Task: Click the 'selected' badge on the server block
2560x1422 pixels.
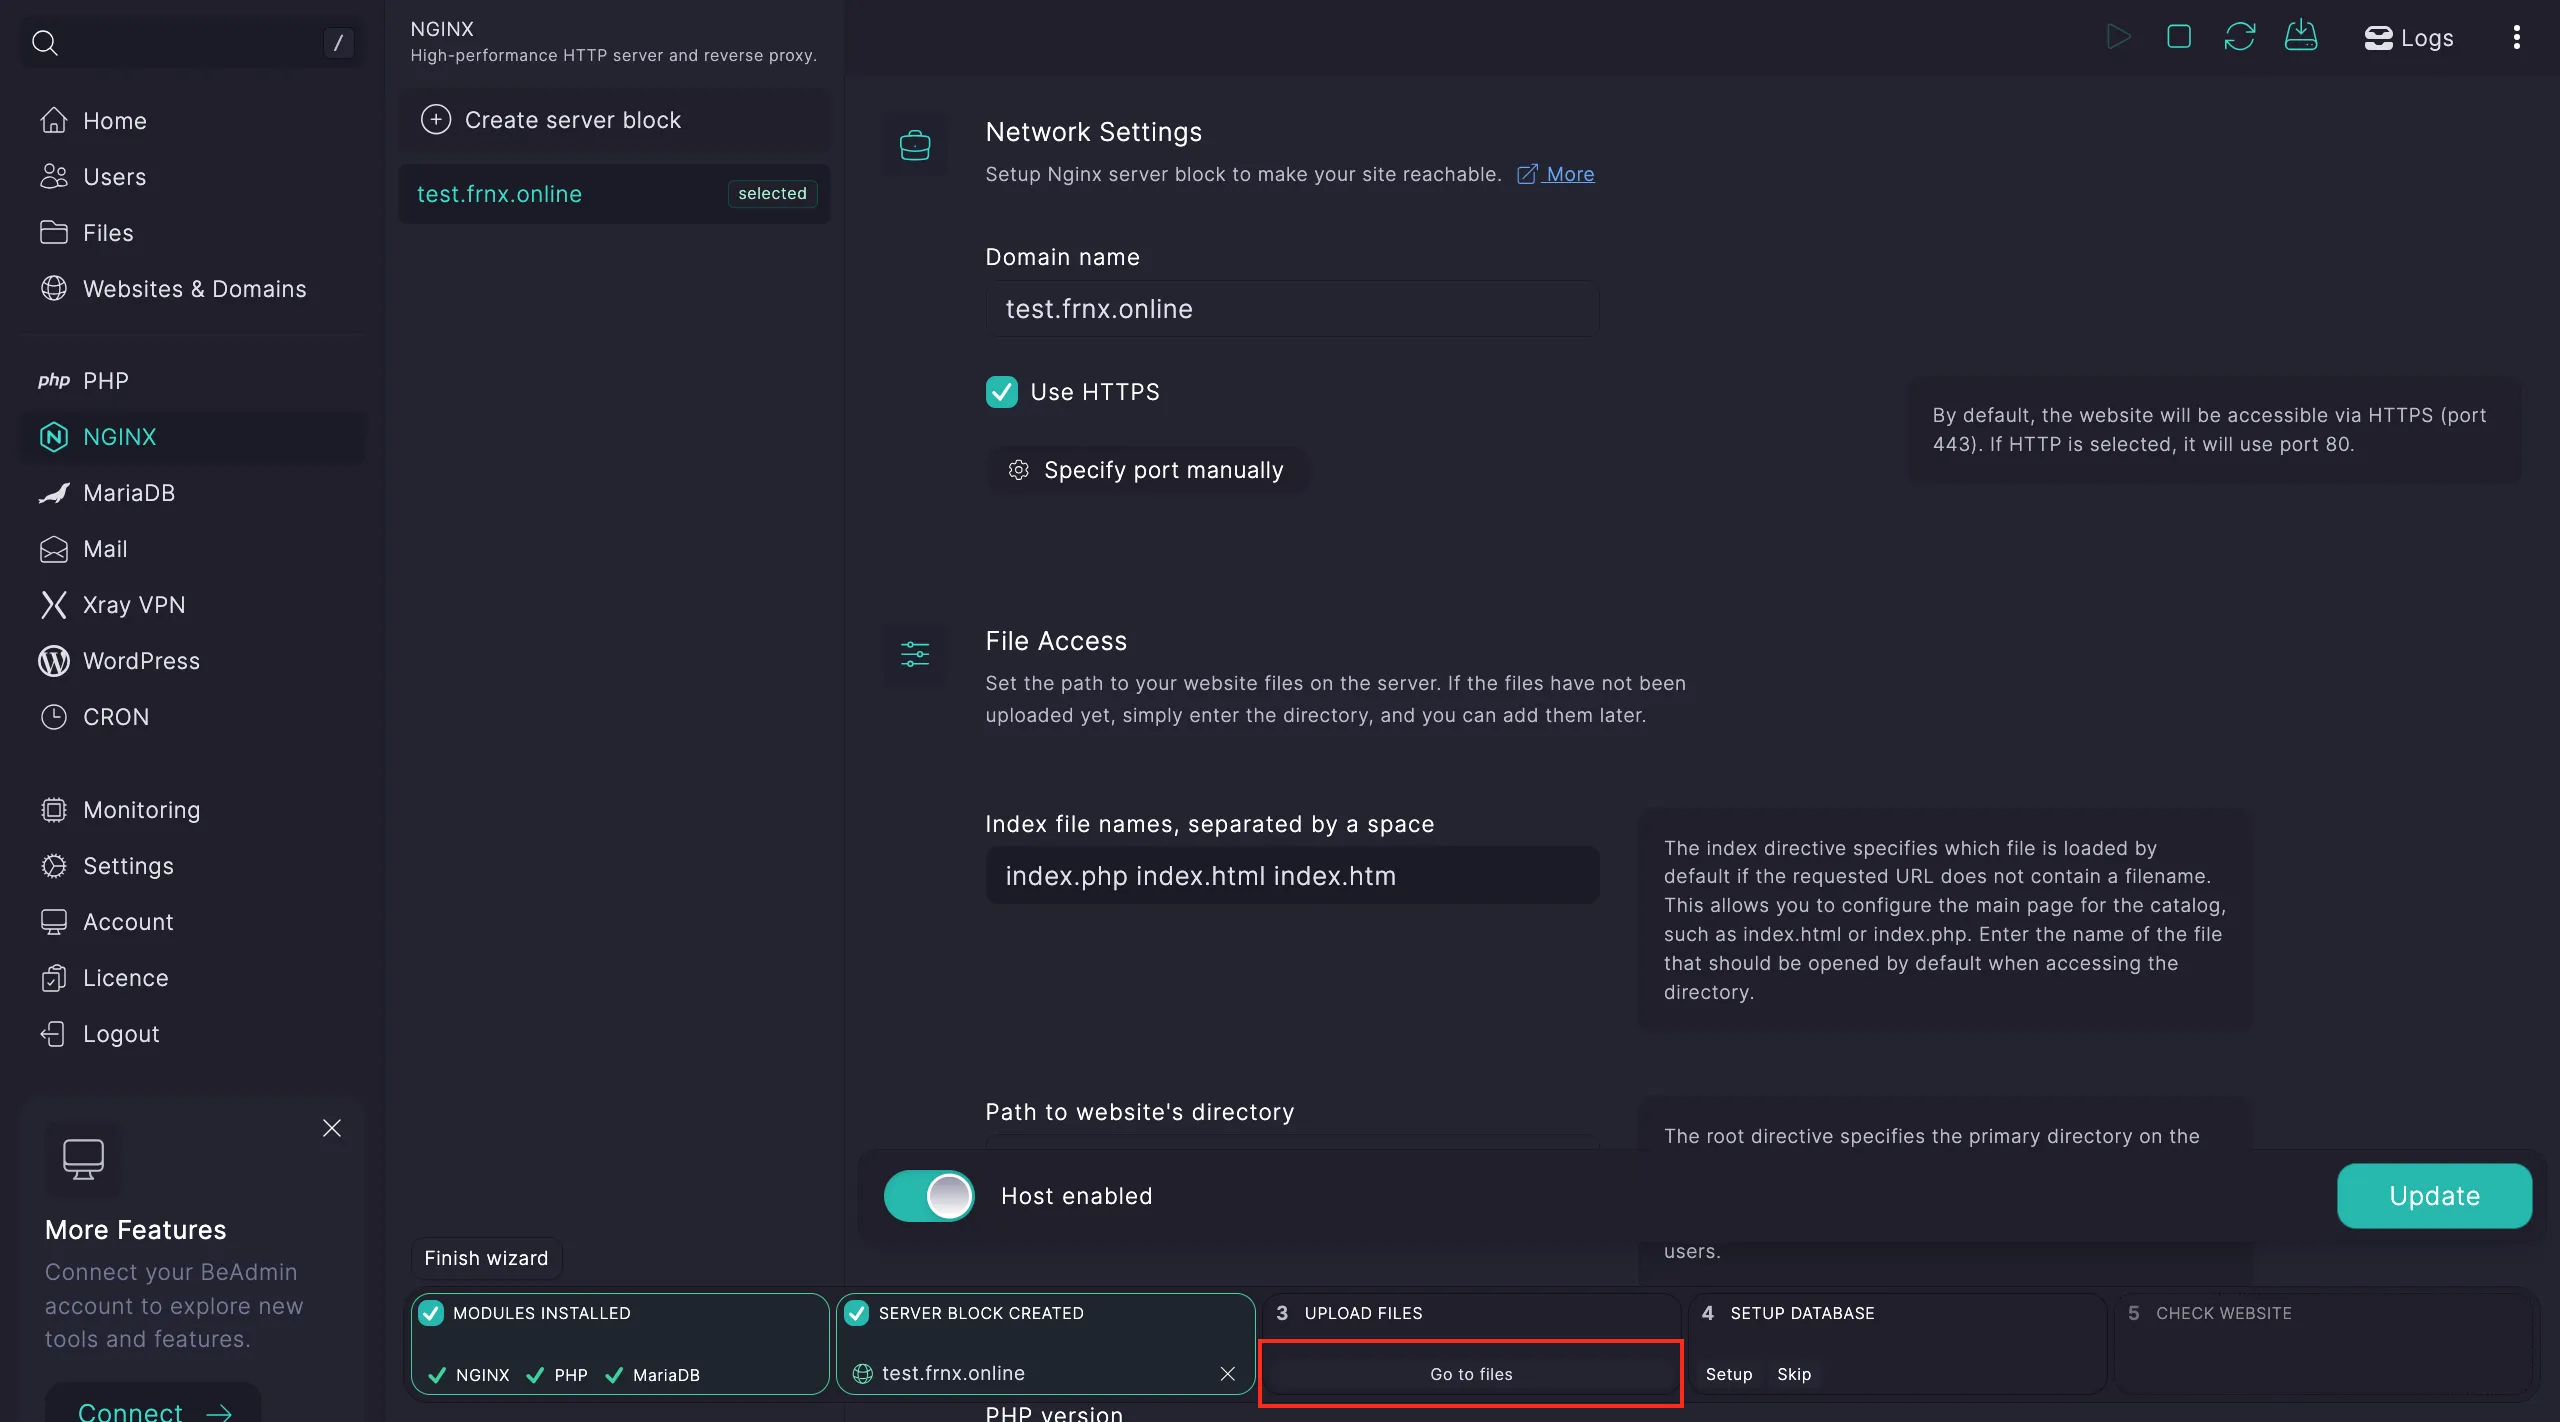Action: click(x=772, y=194)
